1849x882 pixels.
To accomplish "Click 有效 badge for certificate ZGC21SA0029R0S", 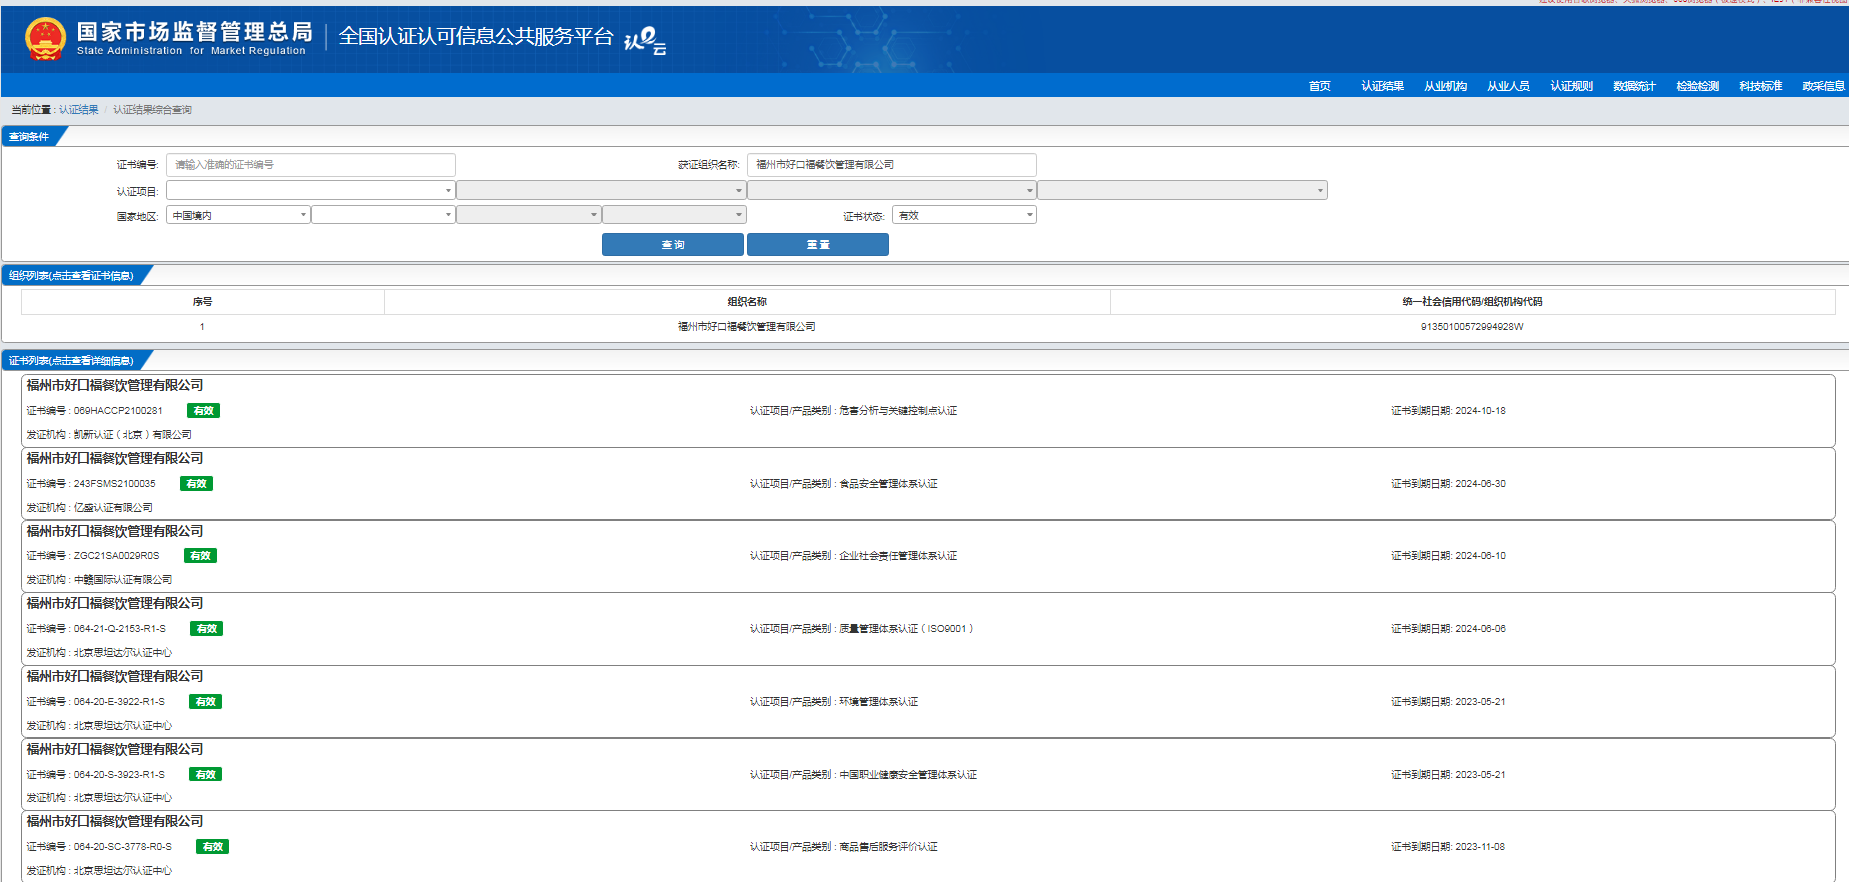I will 200,556.
